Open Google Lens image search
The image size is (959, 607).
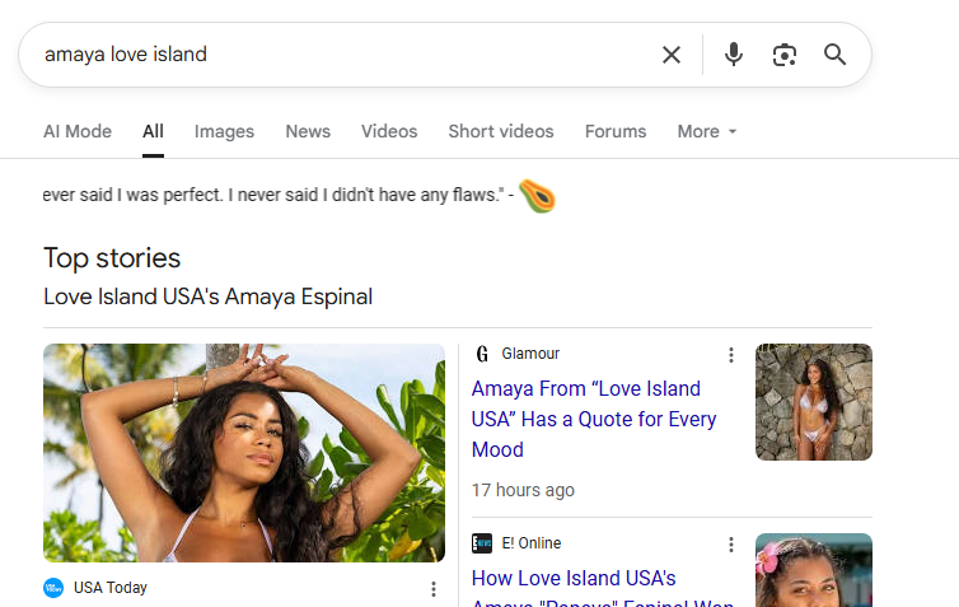point(784,55)
